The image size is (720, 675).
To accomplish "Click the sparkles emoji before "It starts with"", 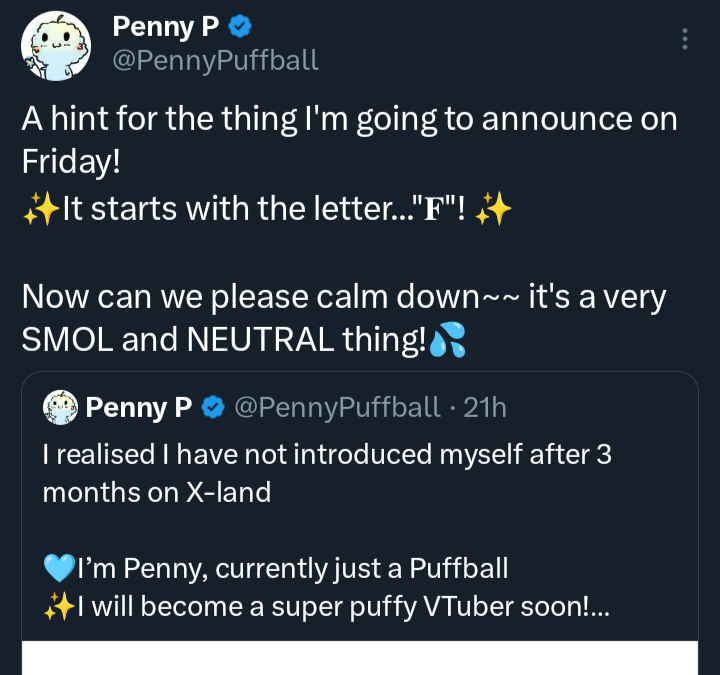I will click(41, 211).
